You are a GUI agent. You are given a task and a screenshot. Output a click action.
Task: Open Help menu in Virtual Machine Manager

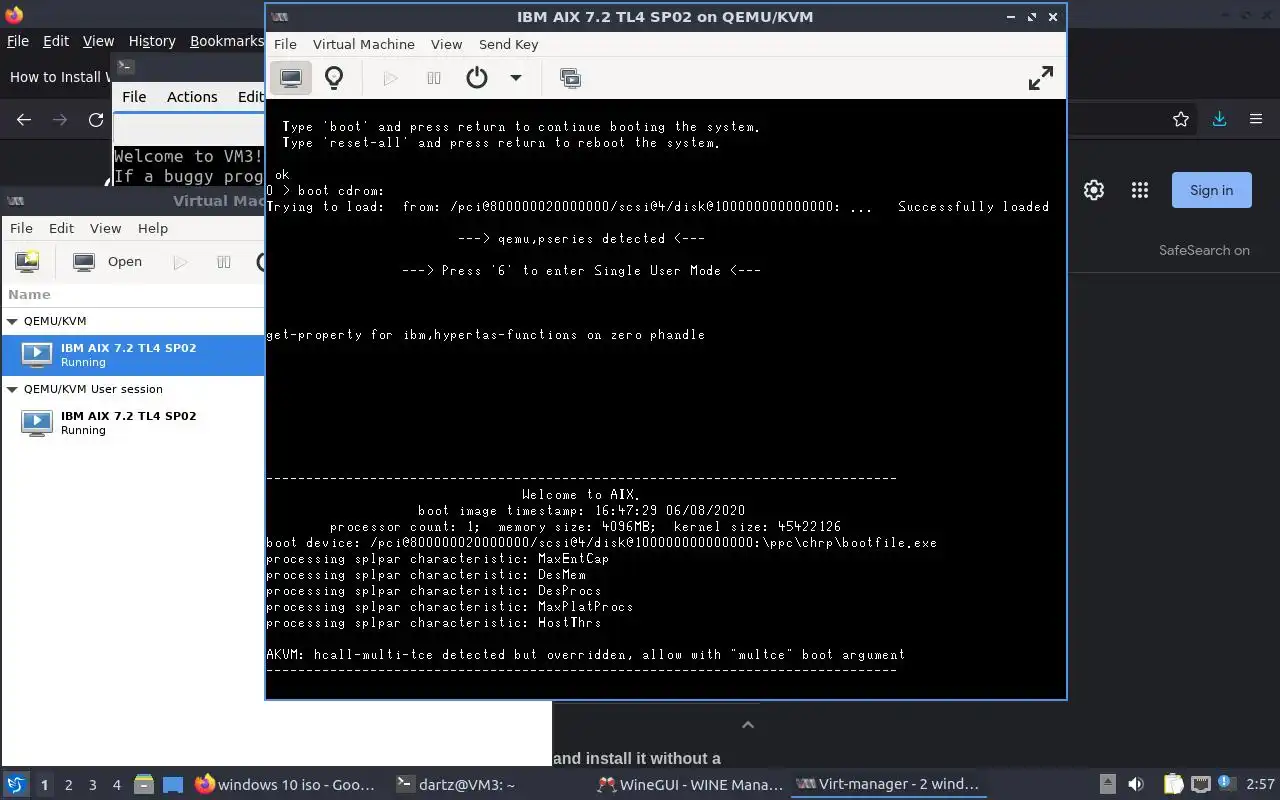(153, 228)
